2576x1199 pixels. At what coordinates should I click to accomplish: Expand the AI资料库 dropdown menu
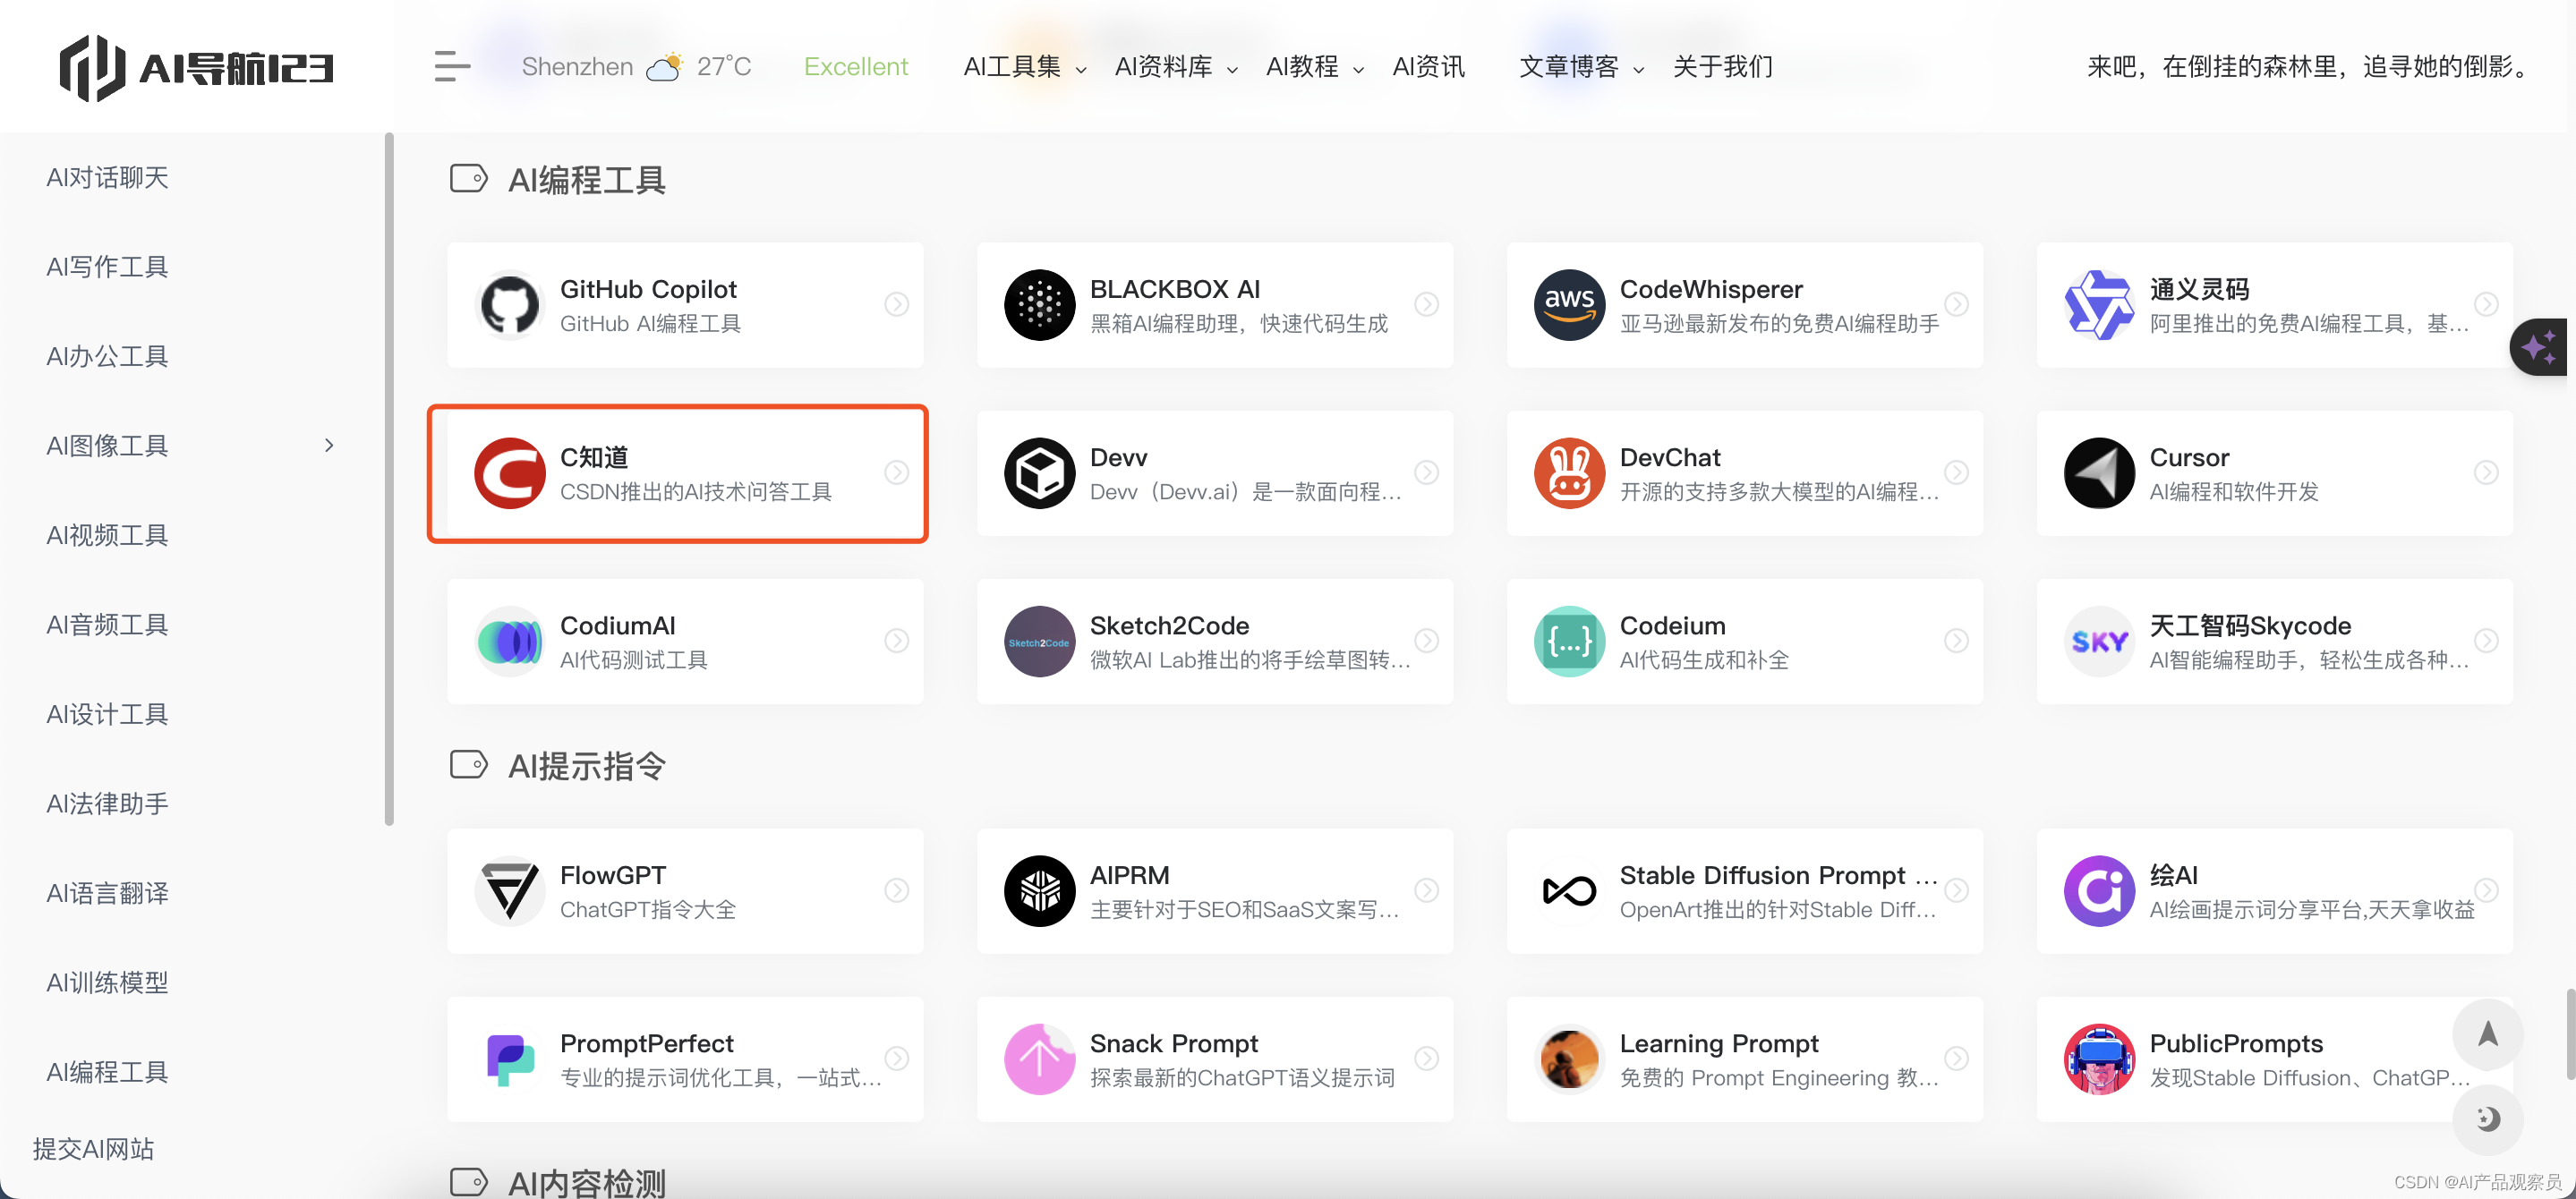point(1175,67)
